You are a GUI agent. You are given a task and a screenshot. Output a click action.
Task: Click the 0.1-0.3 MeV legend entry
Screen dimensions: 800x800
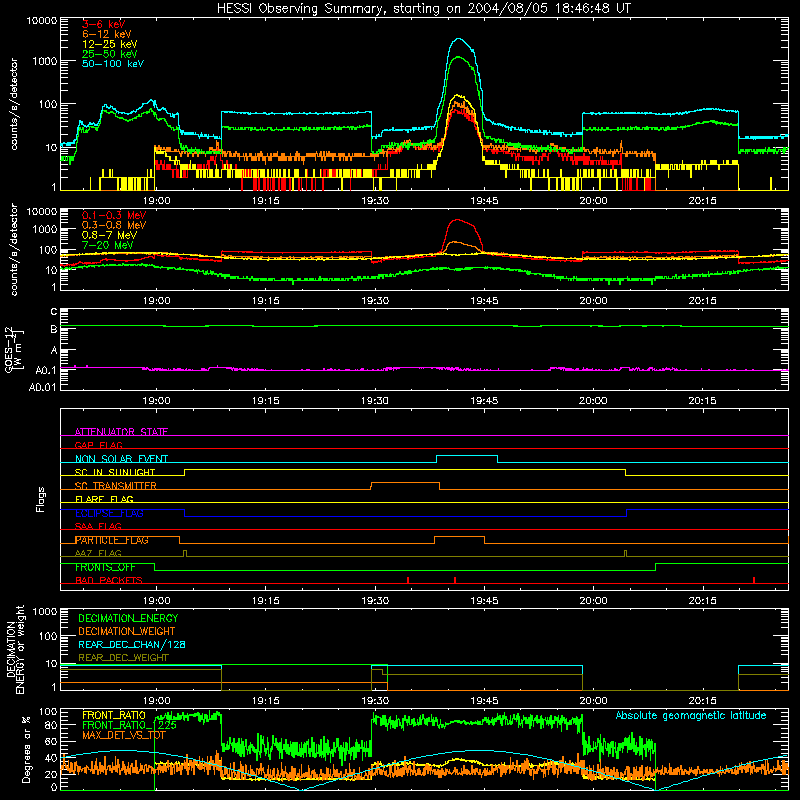[114, 215]
